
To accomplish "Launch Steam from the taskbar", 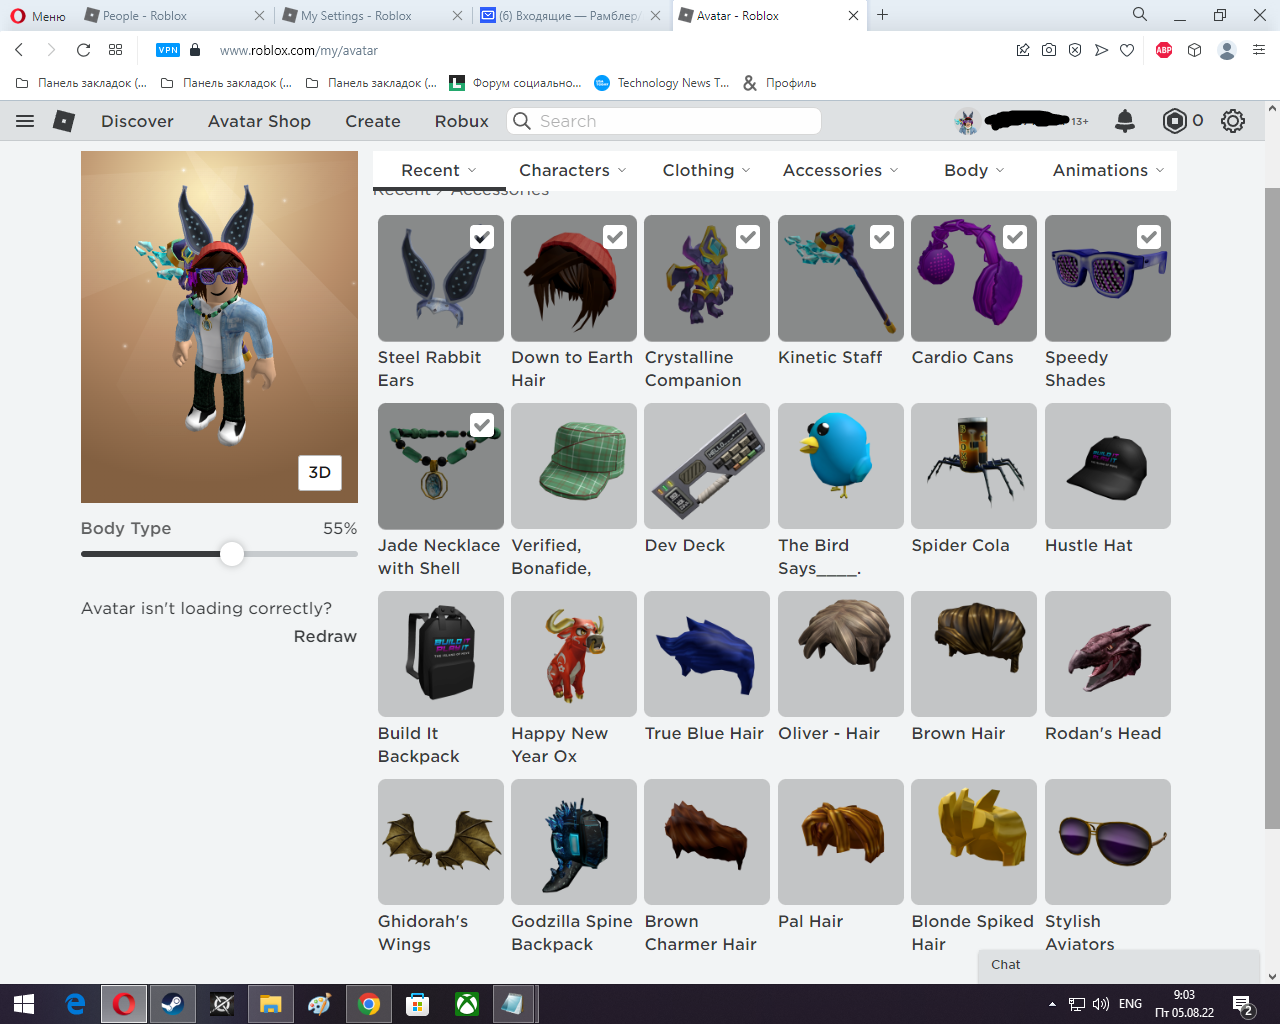I will [172, 1004].
